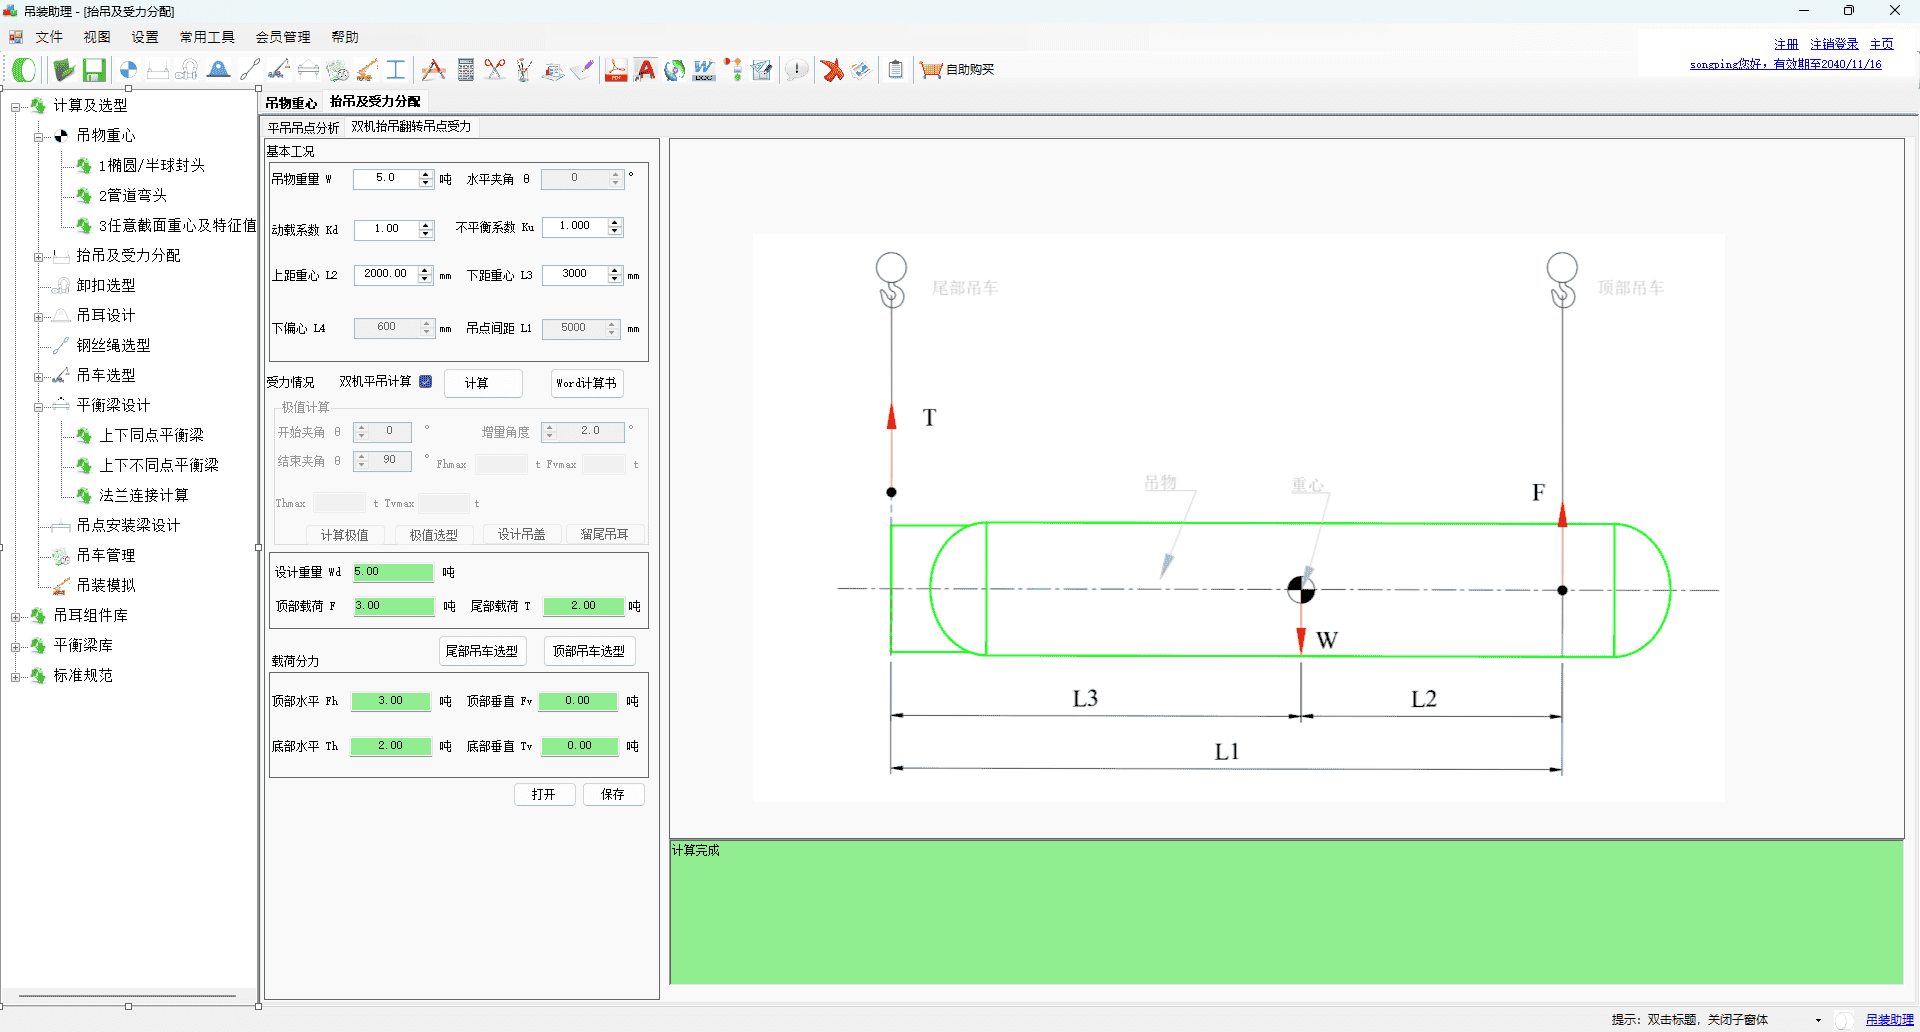Click the shopping cart 自助购买 icon
Image resolution: width=1920 pixels, height=1032 pixels.
931,70
